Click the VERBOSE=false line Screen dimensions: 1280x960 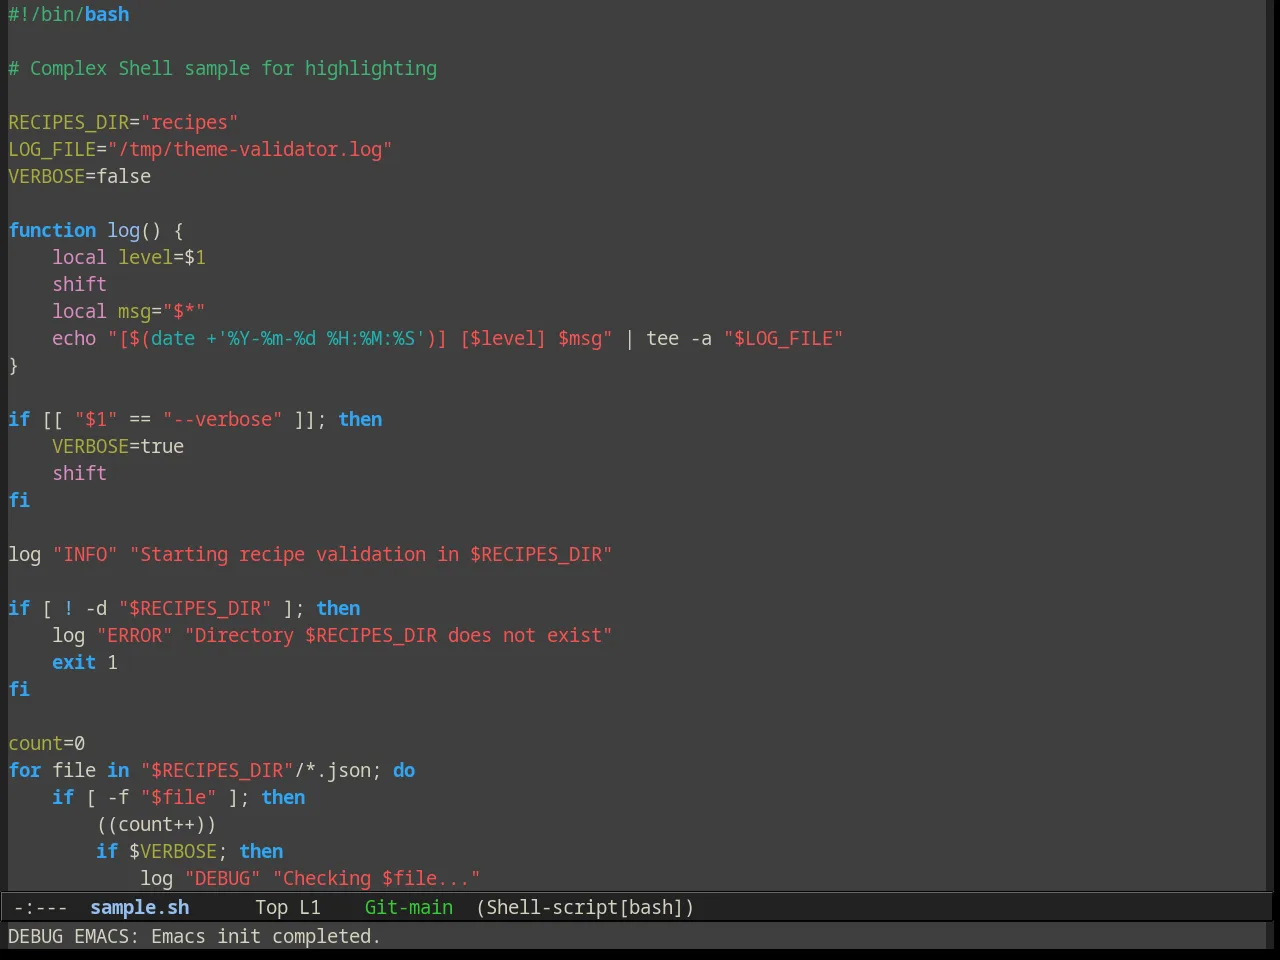point(80,176)
